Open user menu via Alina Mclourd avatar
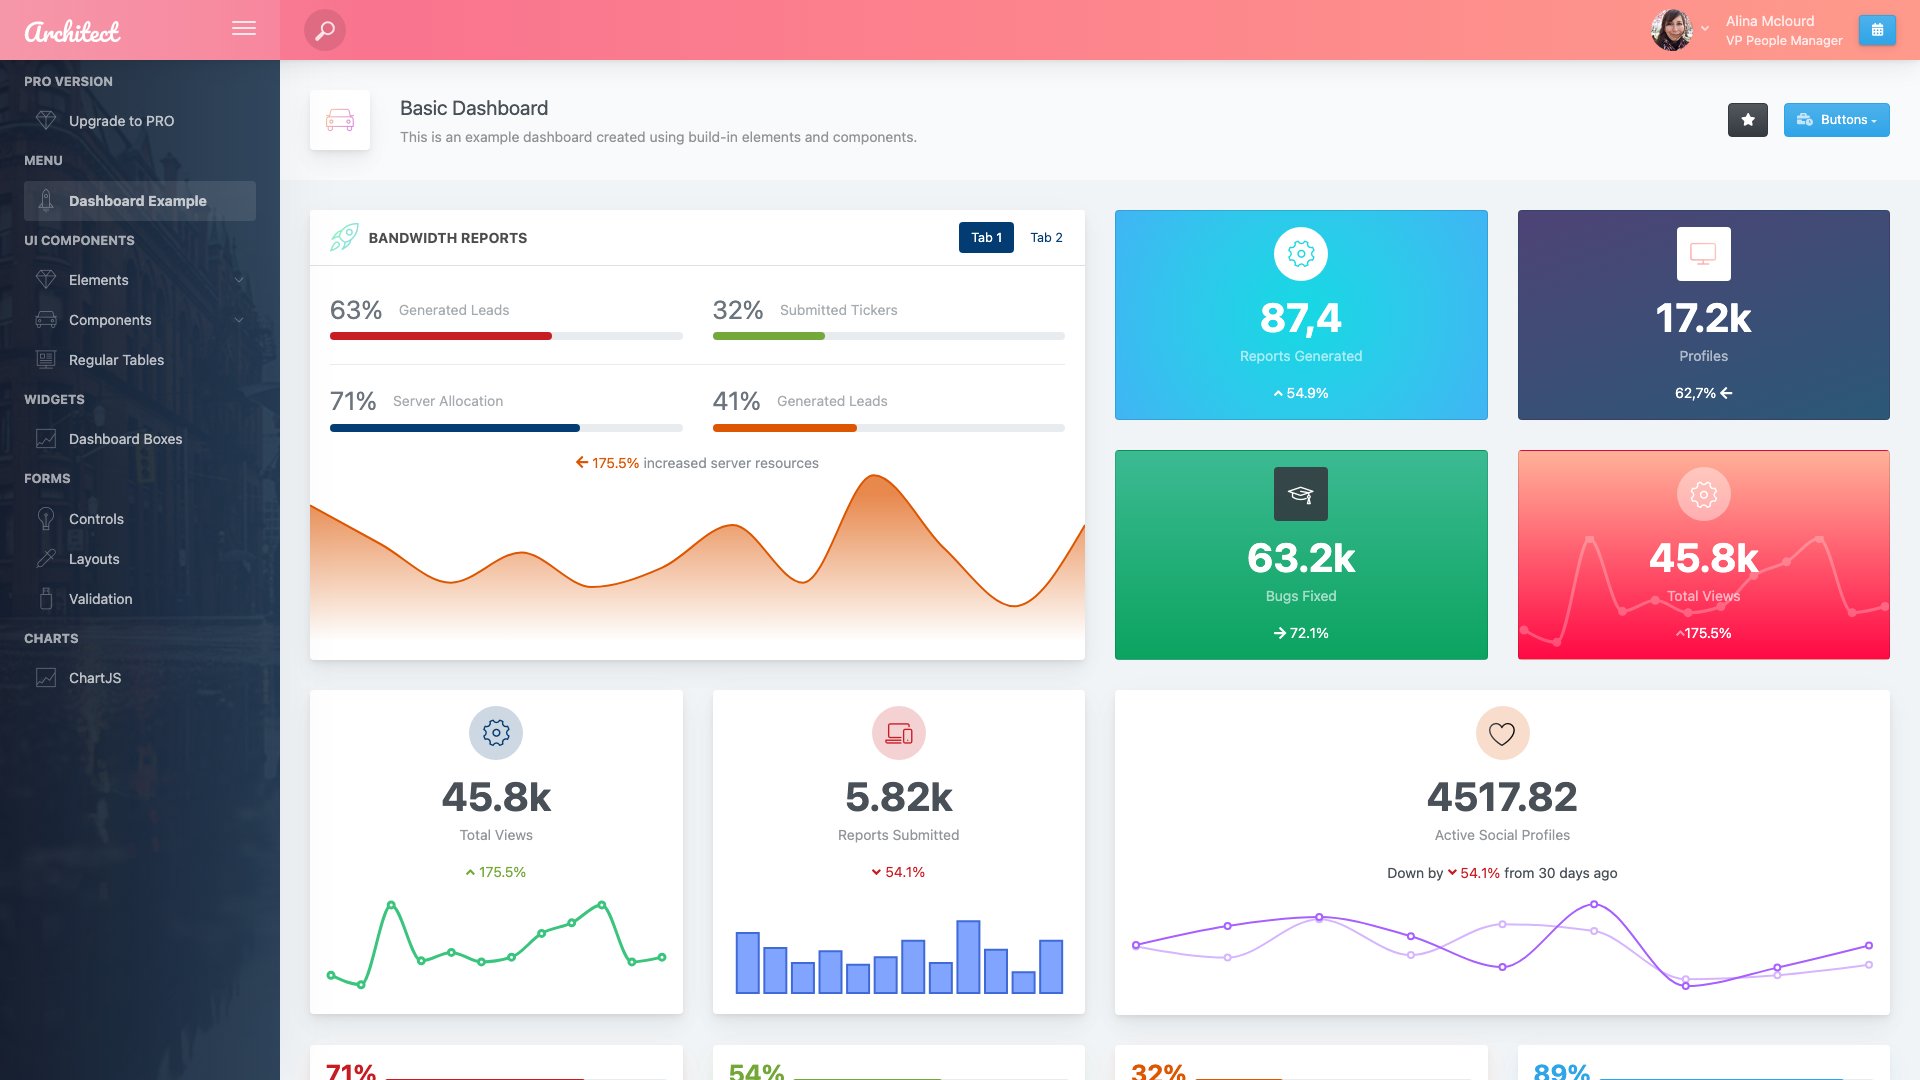Screen dimensions: 1920x1080 click(x=1671, y=29)
